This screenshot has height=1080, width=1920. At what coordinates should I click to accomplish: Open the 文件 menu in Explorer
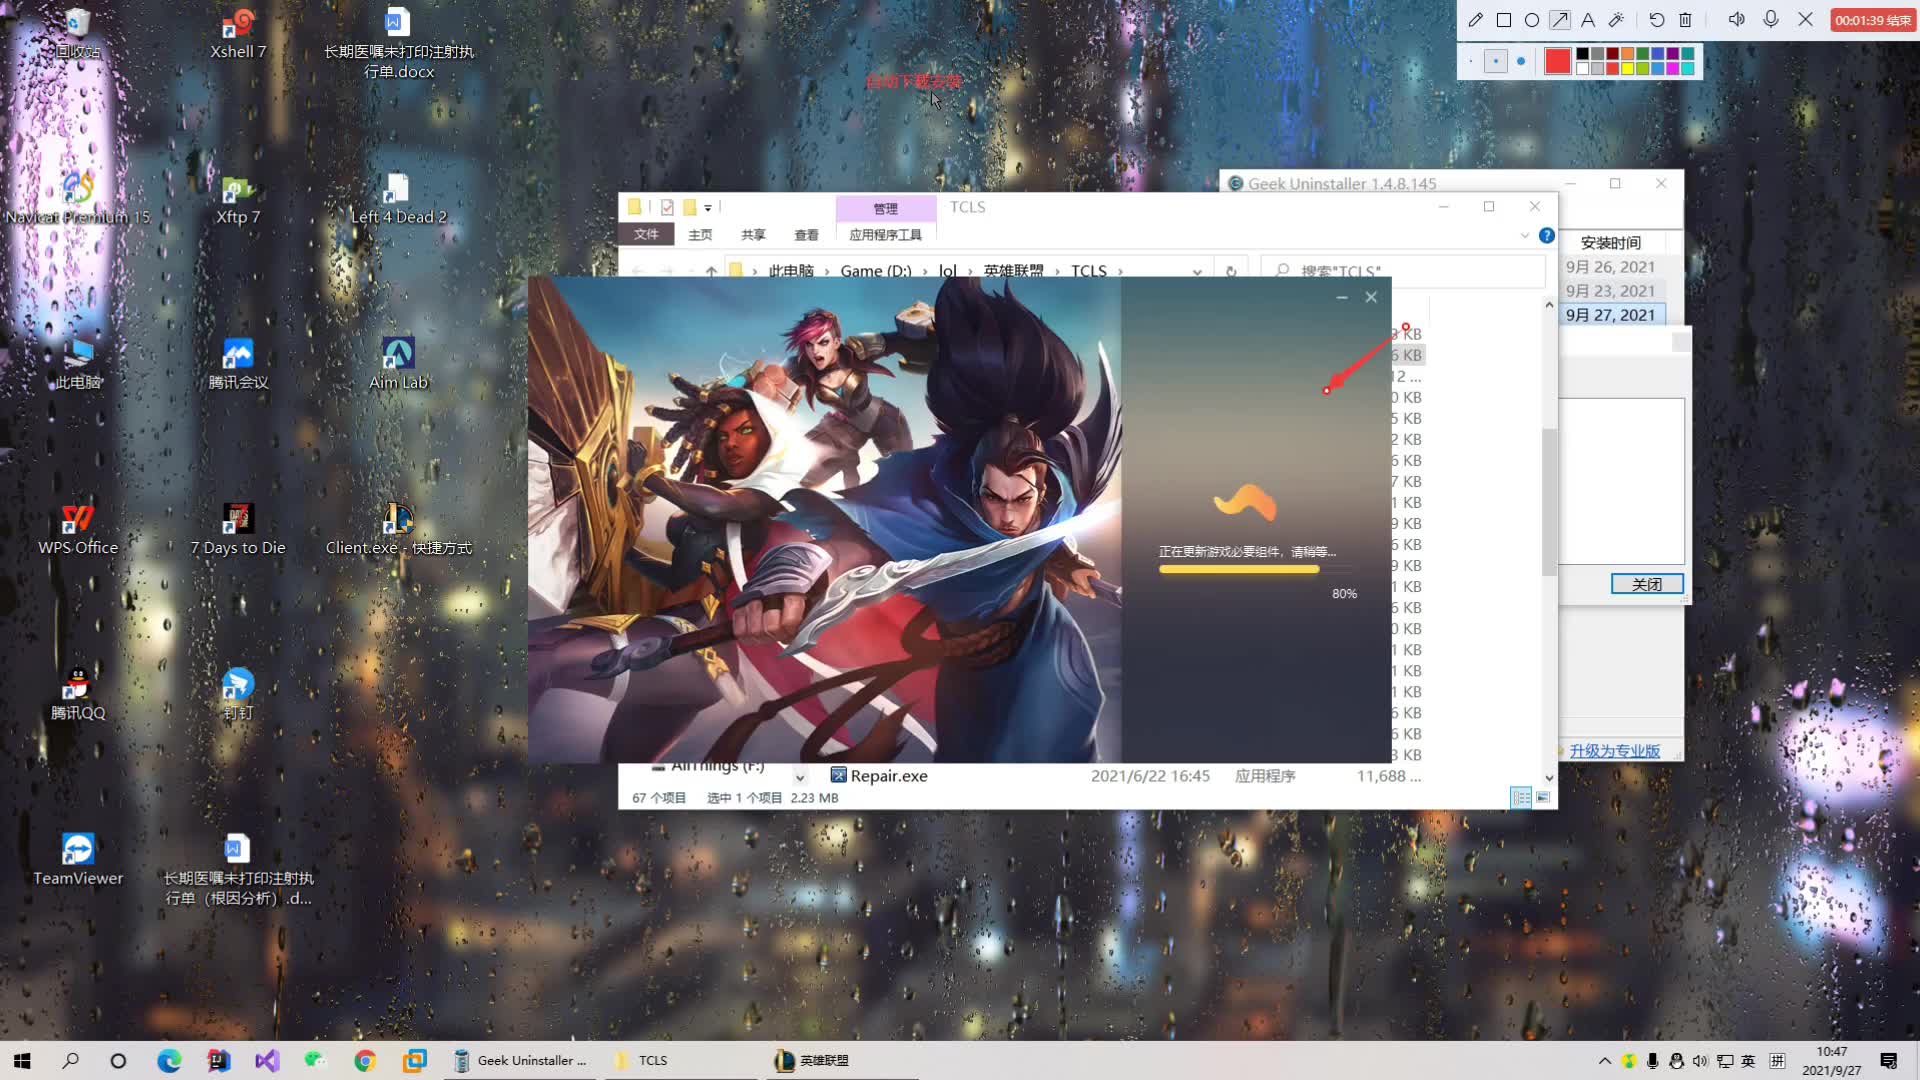pyautogui.click(x=646, y=234)
